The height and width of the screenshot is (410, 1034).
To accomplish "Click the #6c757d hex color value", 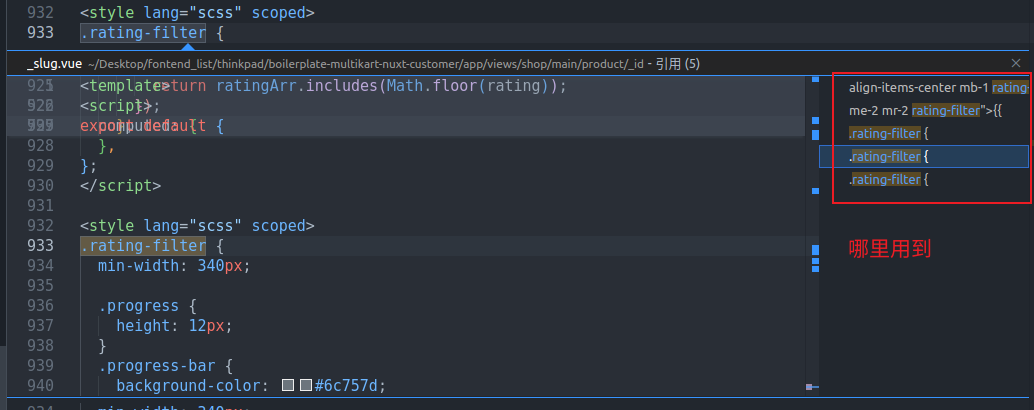I will [349, 386].
